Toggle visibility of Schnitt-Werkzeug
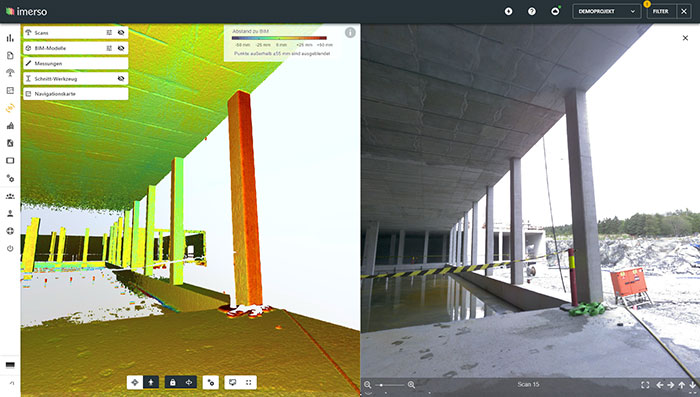 (x=121, y=79)
